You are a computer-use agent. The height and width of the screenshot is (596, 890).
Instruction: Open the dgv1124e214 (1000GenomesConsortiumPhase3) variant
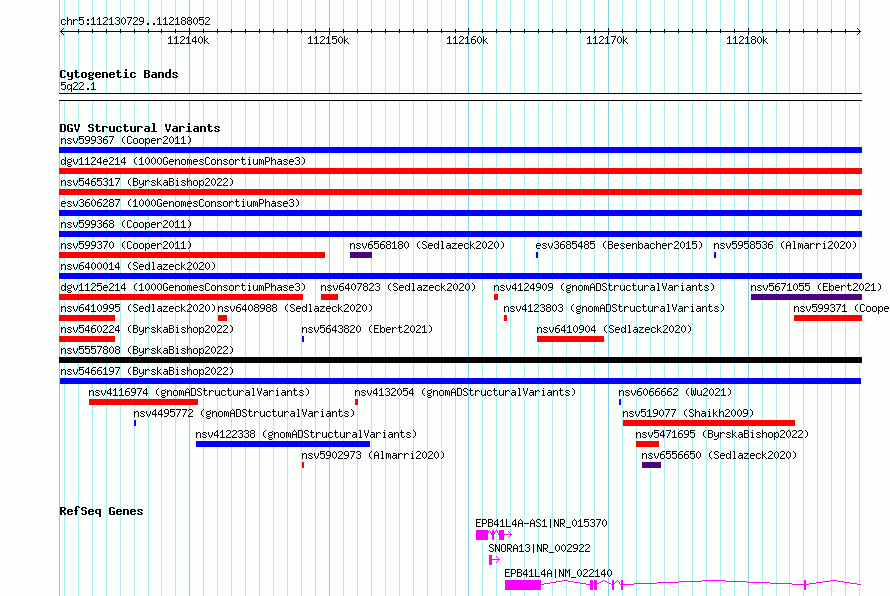coord(183,161)
